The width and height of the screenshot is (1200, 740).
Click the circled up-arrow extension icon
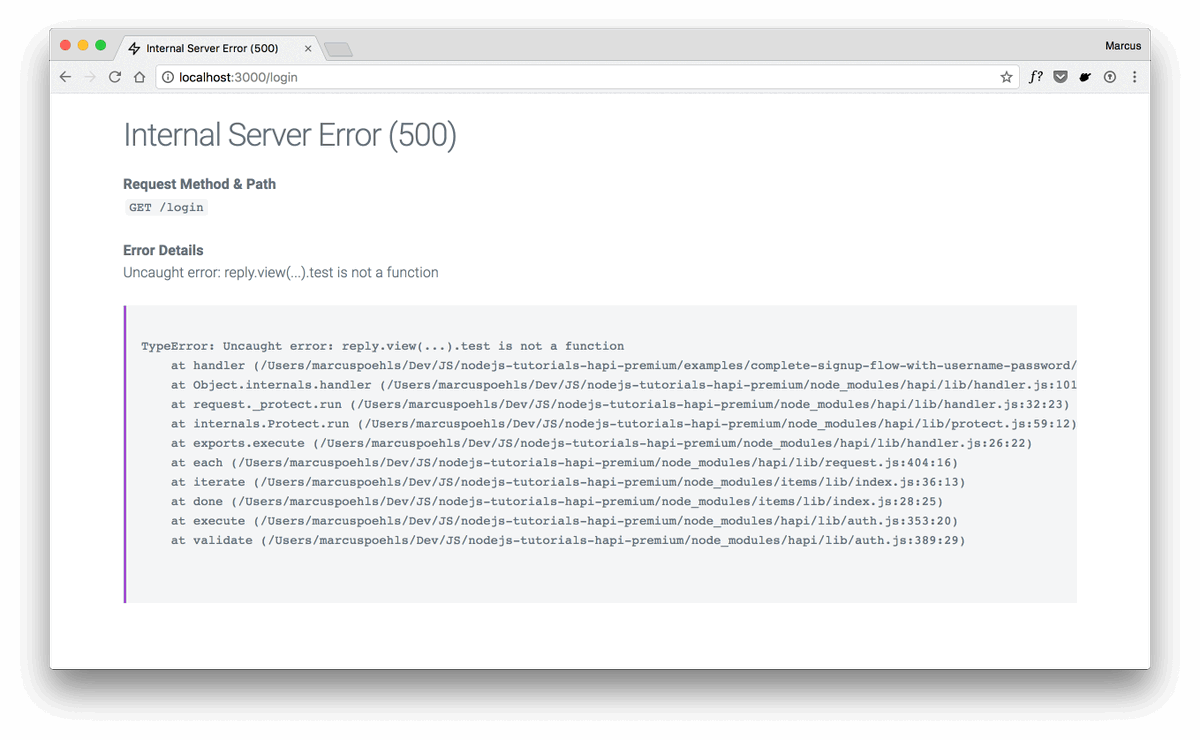[x=1109, y=77]
